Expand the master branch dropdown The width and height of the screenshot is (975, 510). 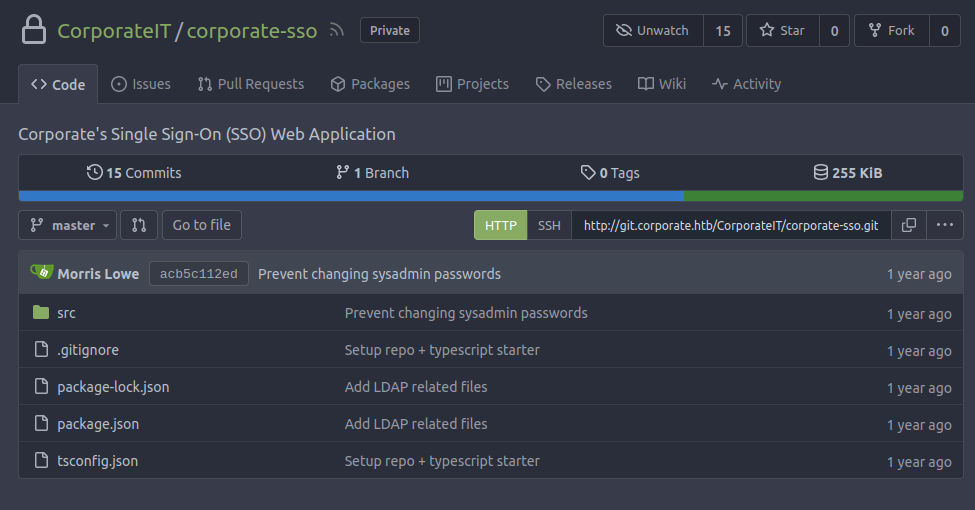(x=68, y=225)
